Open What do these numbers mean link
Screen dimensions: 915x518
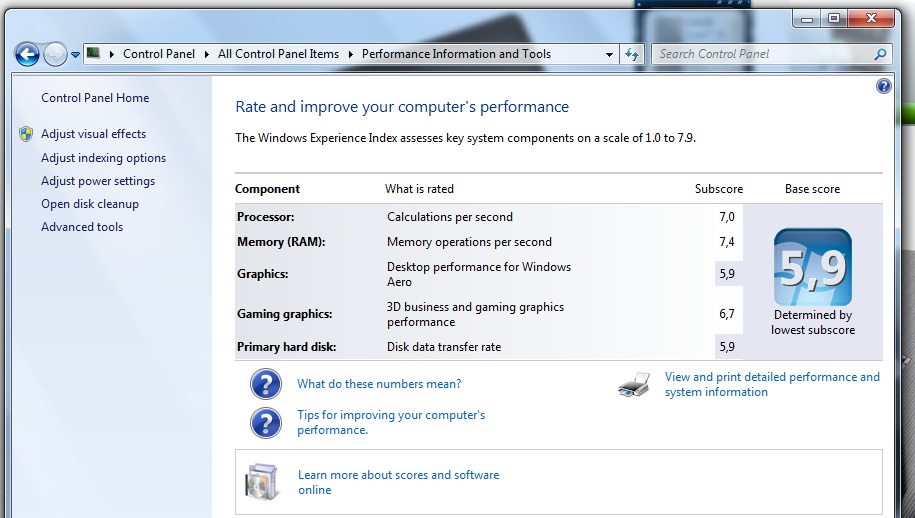(x=379, y=384)
